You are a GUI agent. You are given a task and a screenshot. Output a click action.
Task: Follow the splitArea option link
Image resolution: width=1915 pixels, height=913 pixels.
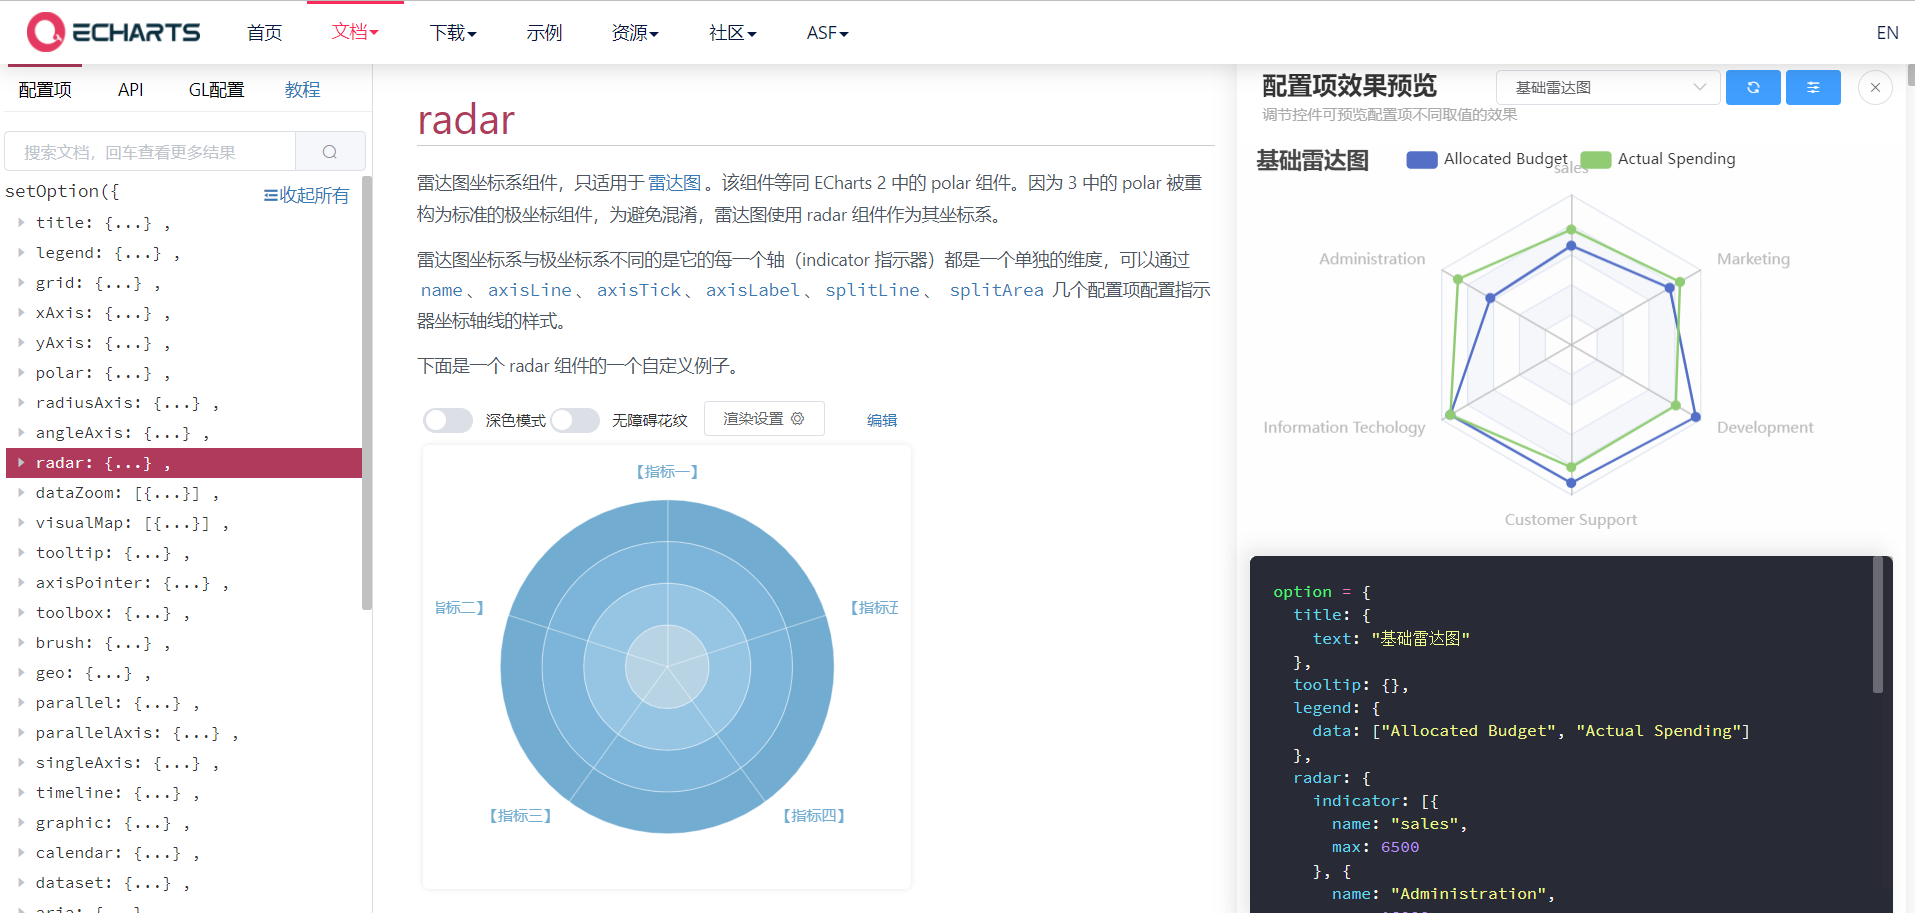click(996, 290)
